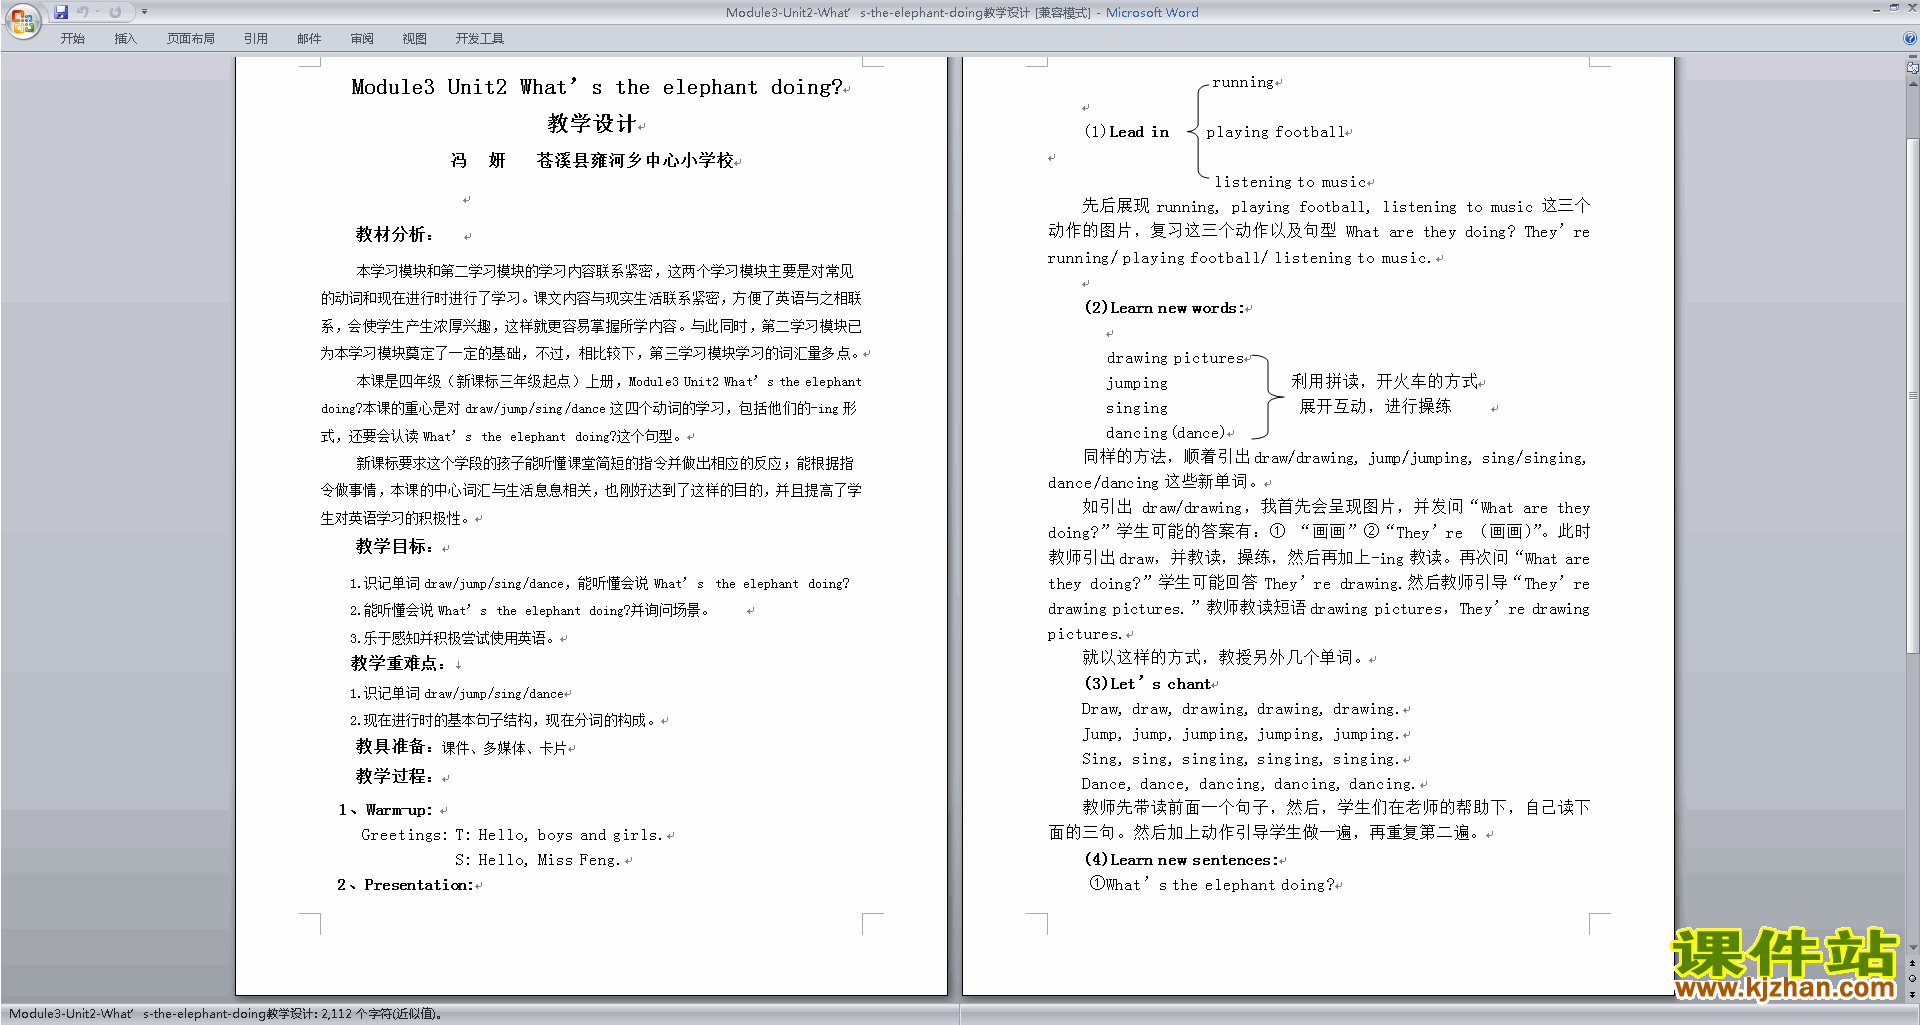
Task: Click the heading 教学设计
Action: click(591, 123)
